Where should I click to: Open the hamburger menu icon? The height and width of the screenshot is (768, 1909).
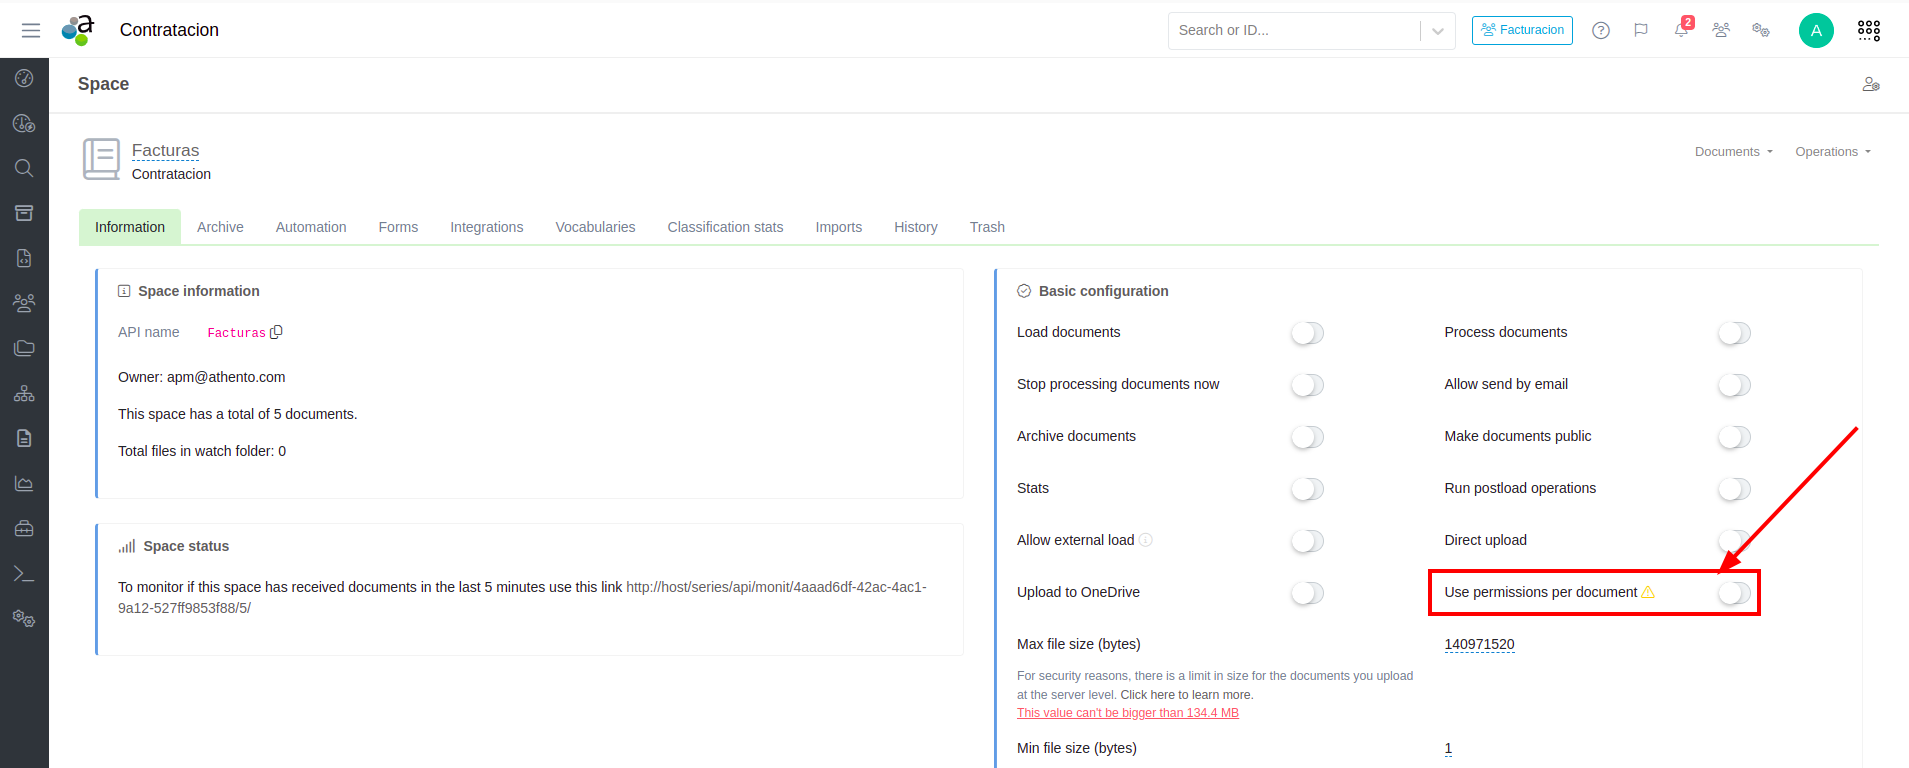pyautogui.click(x=31, y=30)
